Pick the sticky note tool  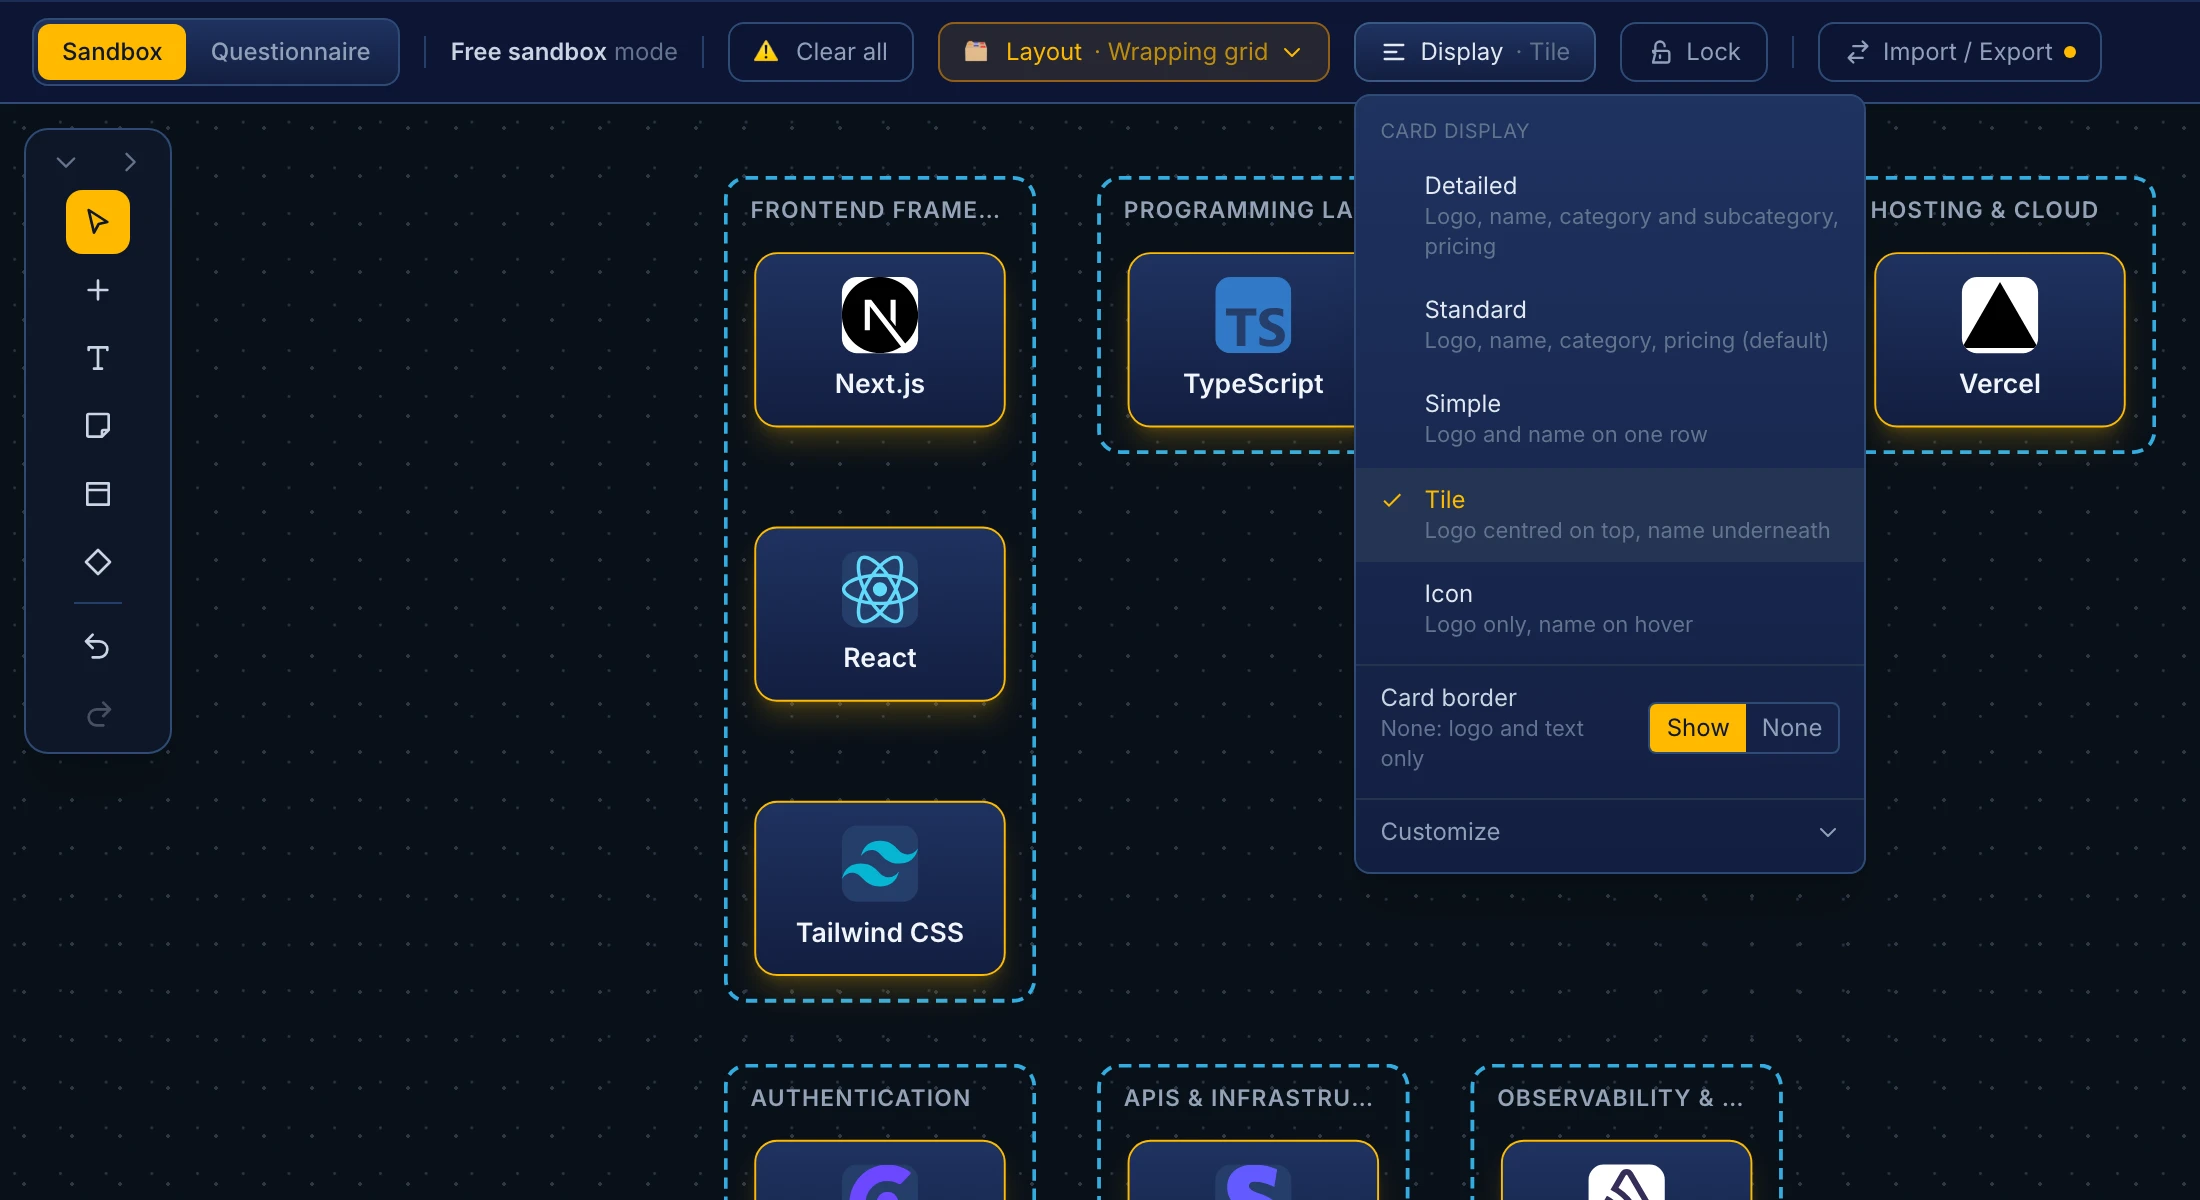coord(98,426)
